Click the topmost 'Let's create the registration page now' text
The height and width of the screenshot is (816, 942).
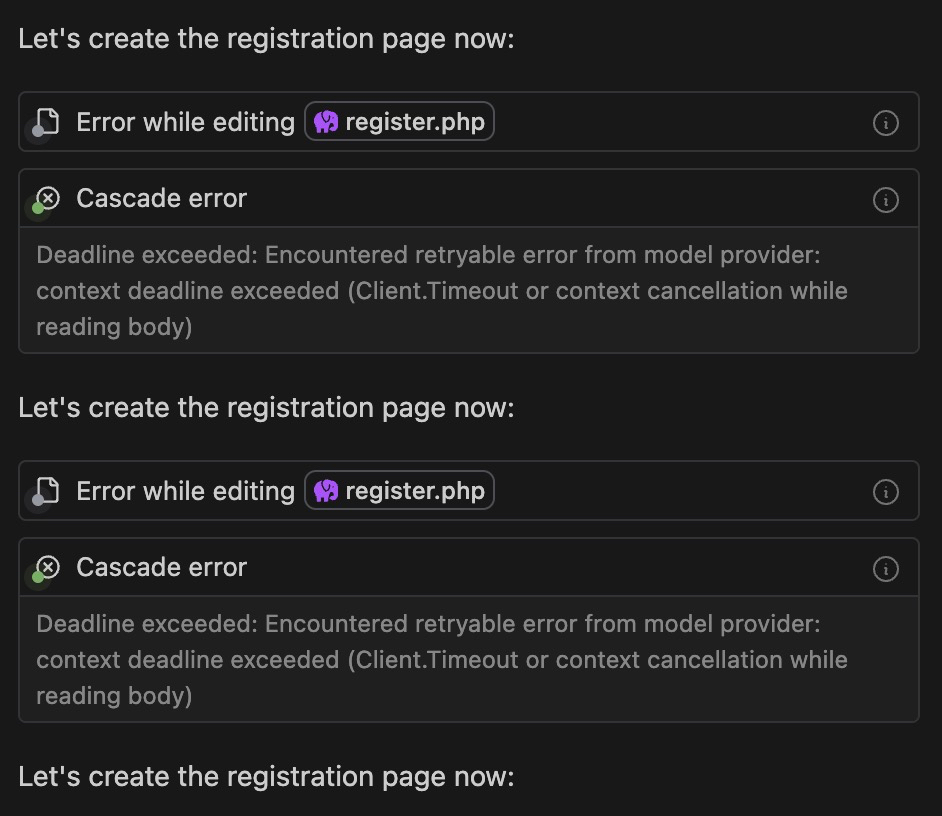[266, 39]
